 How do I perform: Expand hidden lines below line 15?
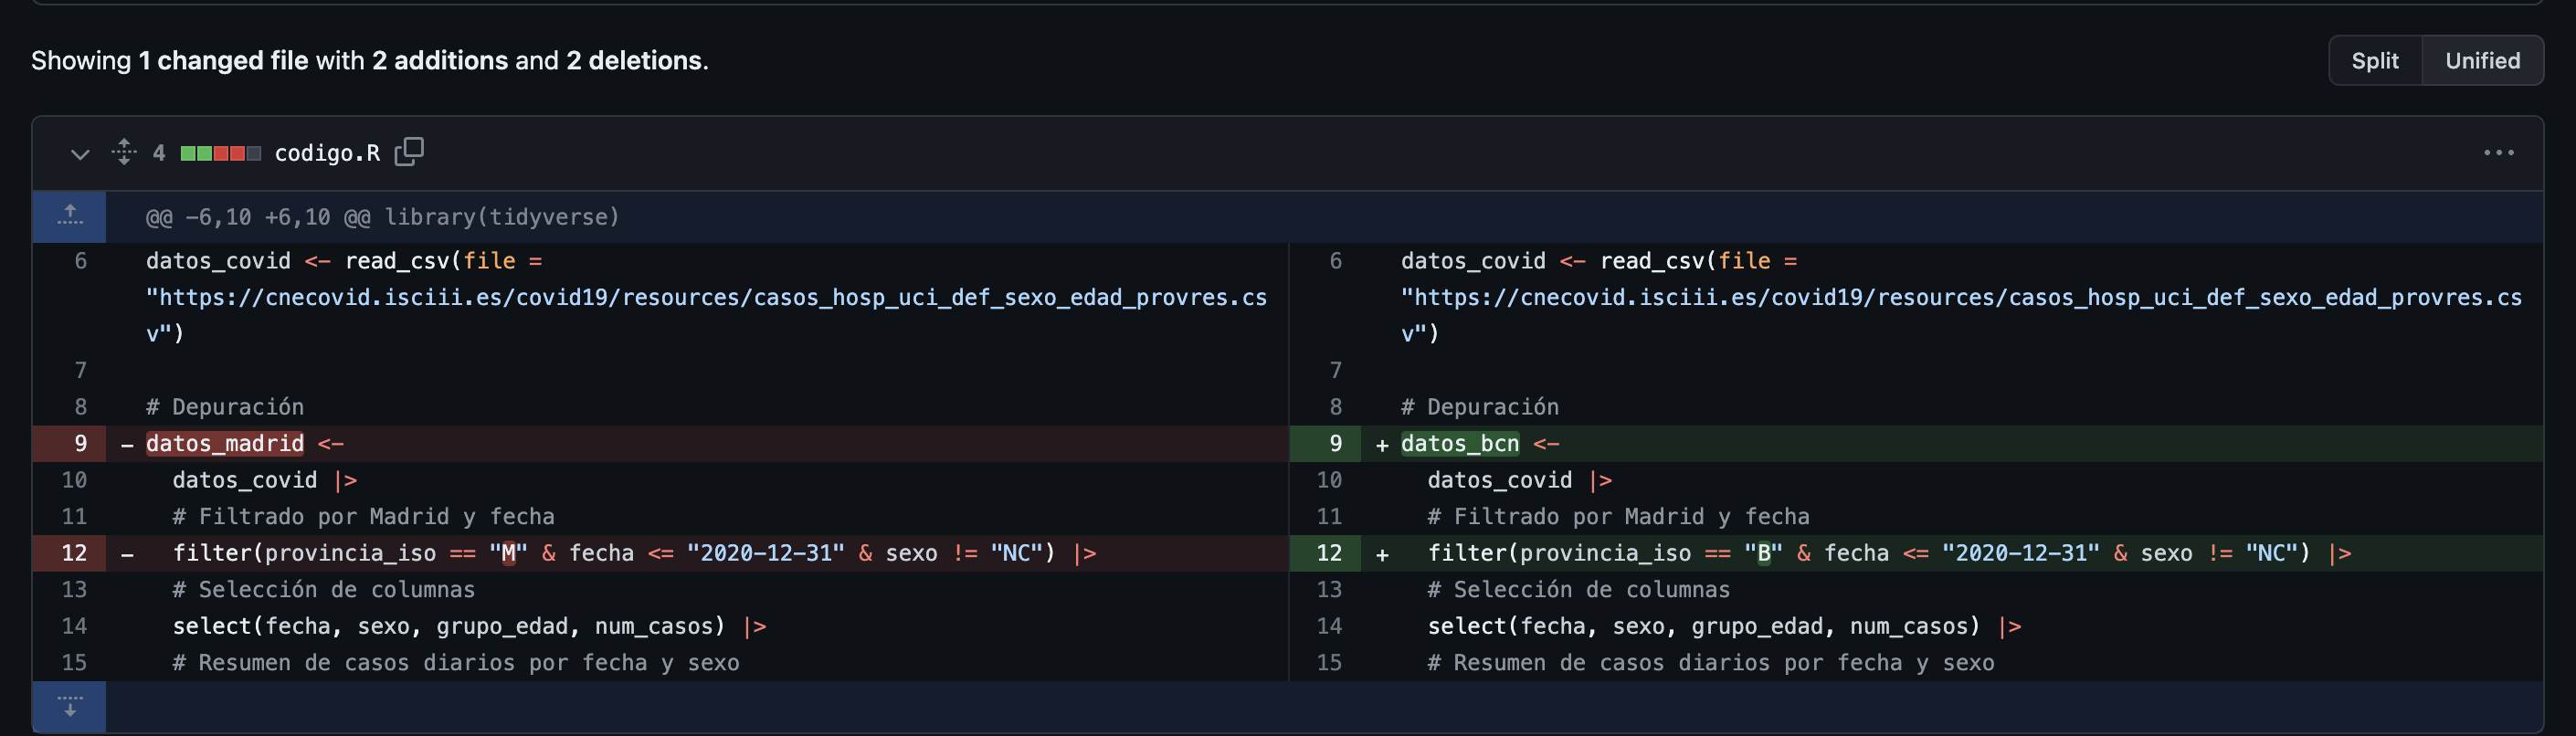coord(69,706)
